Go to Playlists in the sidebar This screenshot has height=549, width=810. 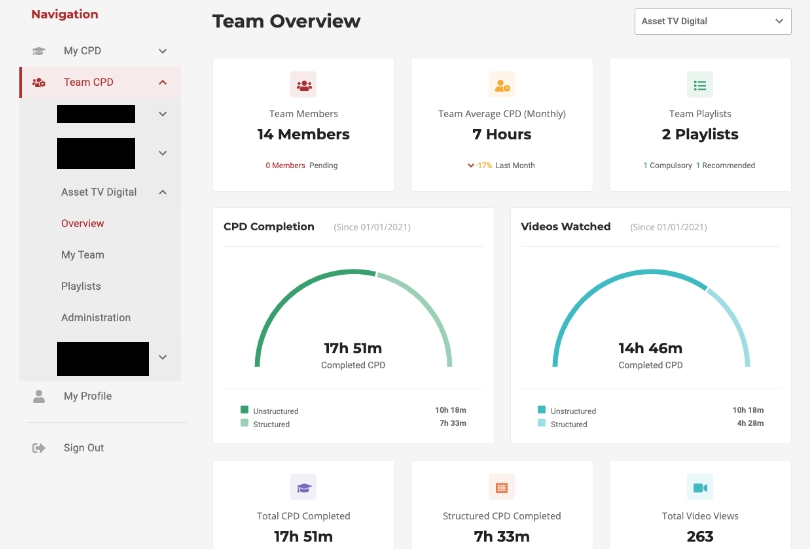click(81, 286)
